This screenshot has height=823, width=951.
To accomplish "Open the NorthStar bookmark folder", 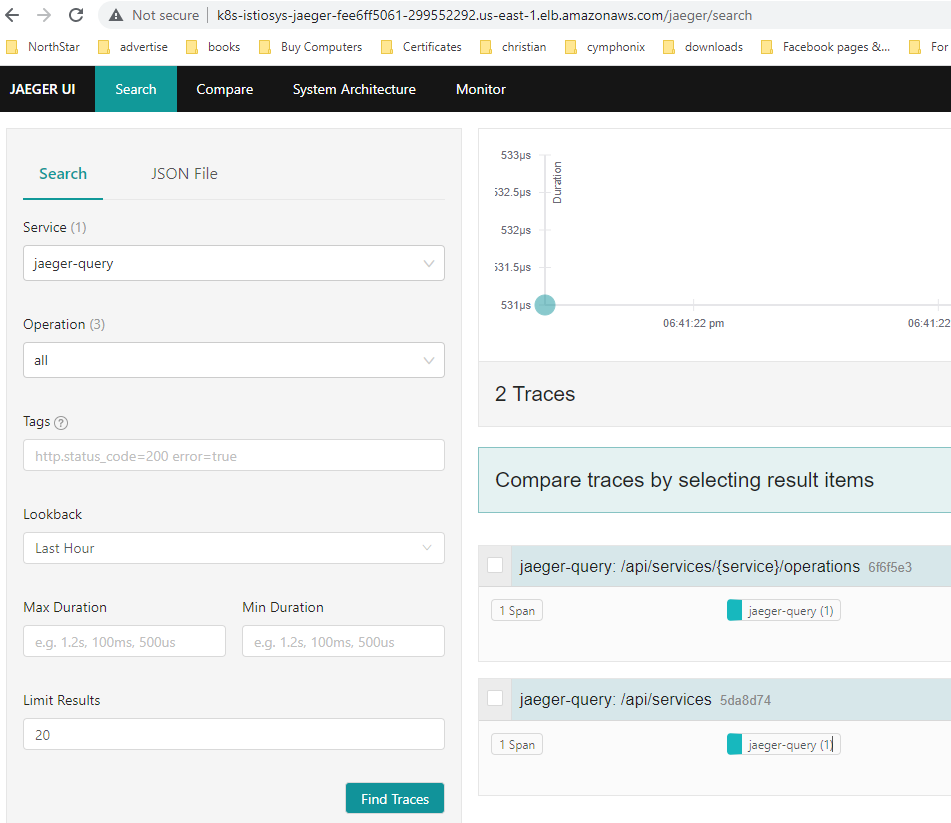I will click(43, 47).
